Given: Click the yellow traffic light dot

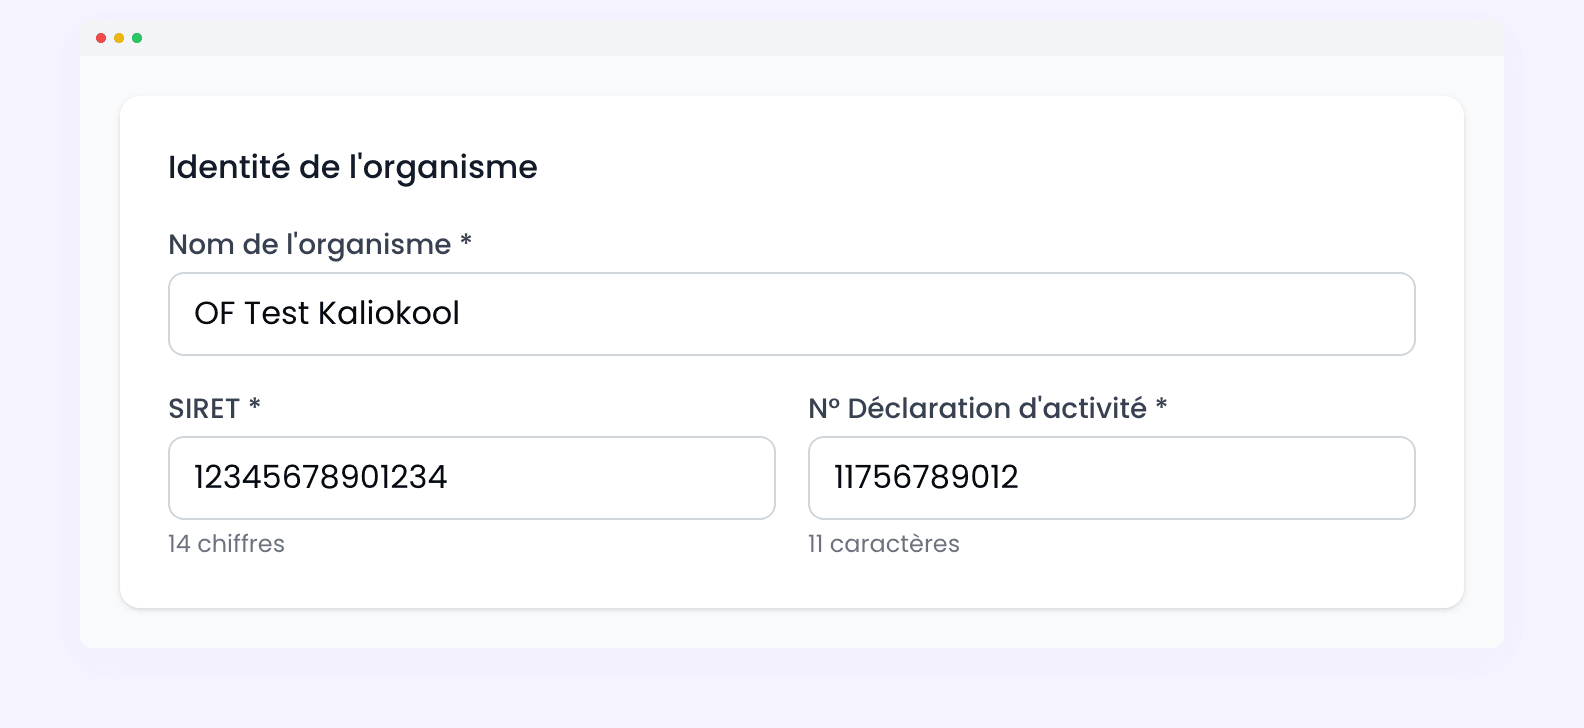Looking at the screenshot, I should click(119, 37).
